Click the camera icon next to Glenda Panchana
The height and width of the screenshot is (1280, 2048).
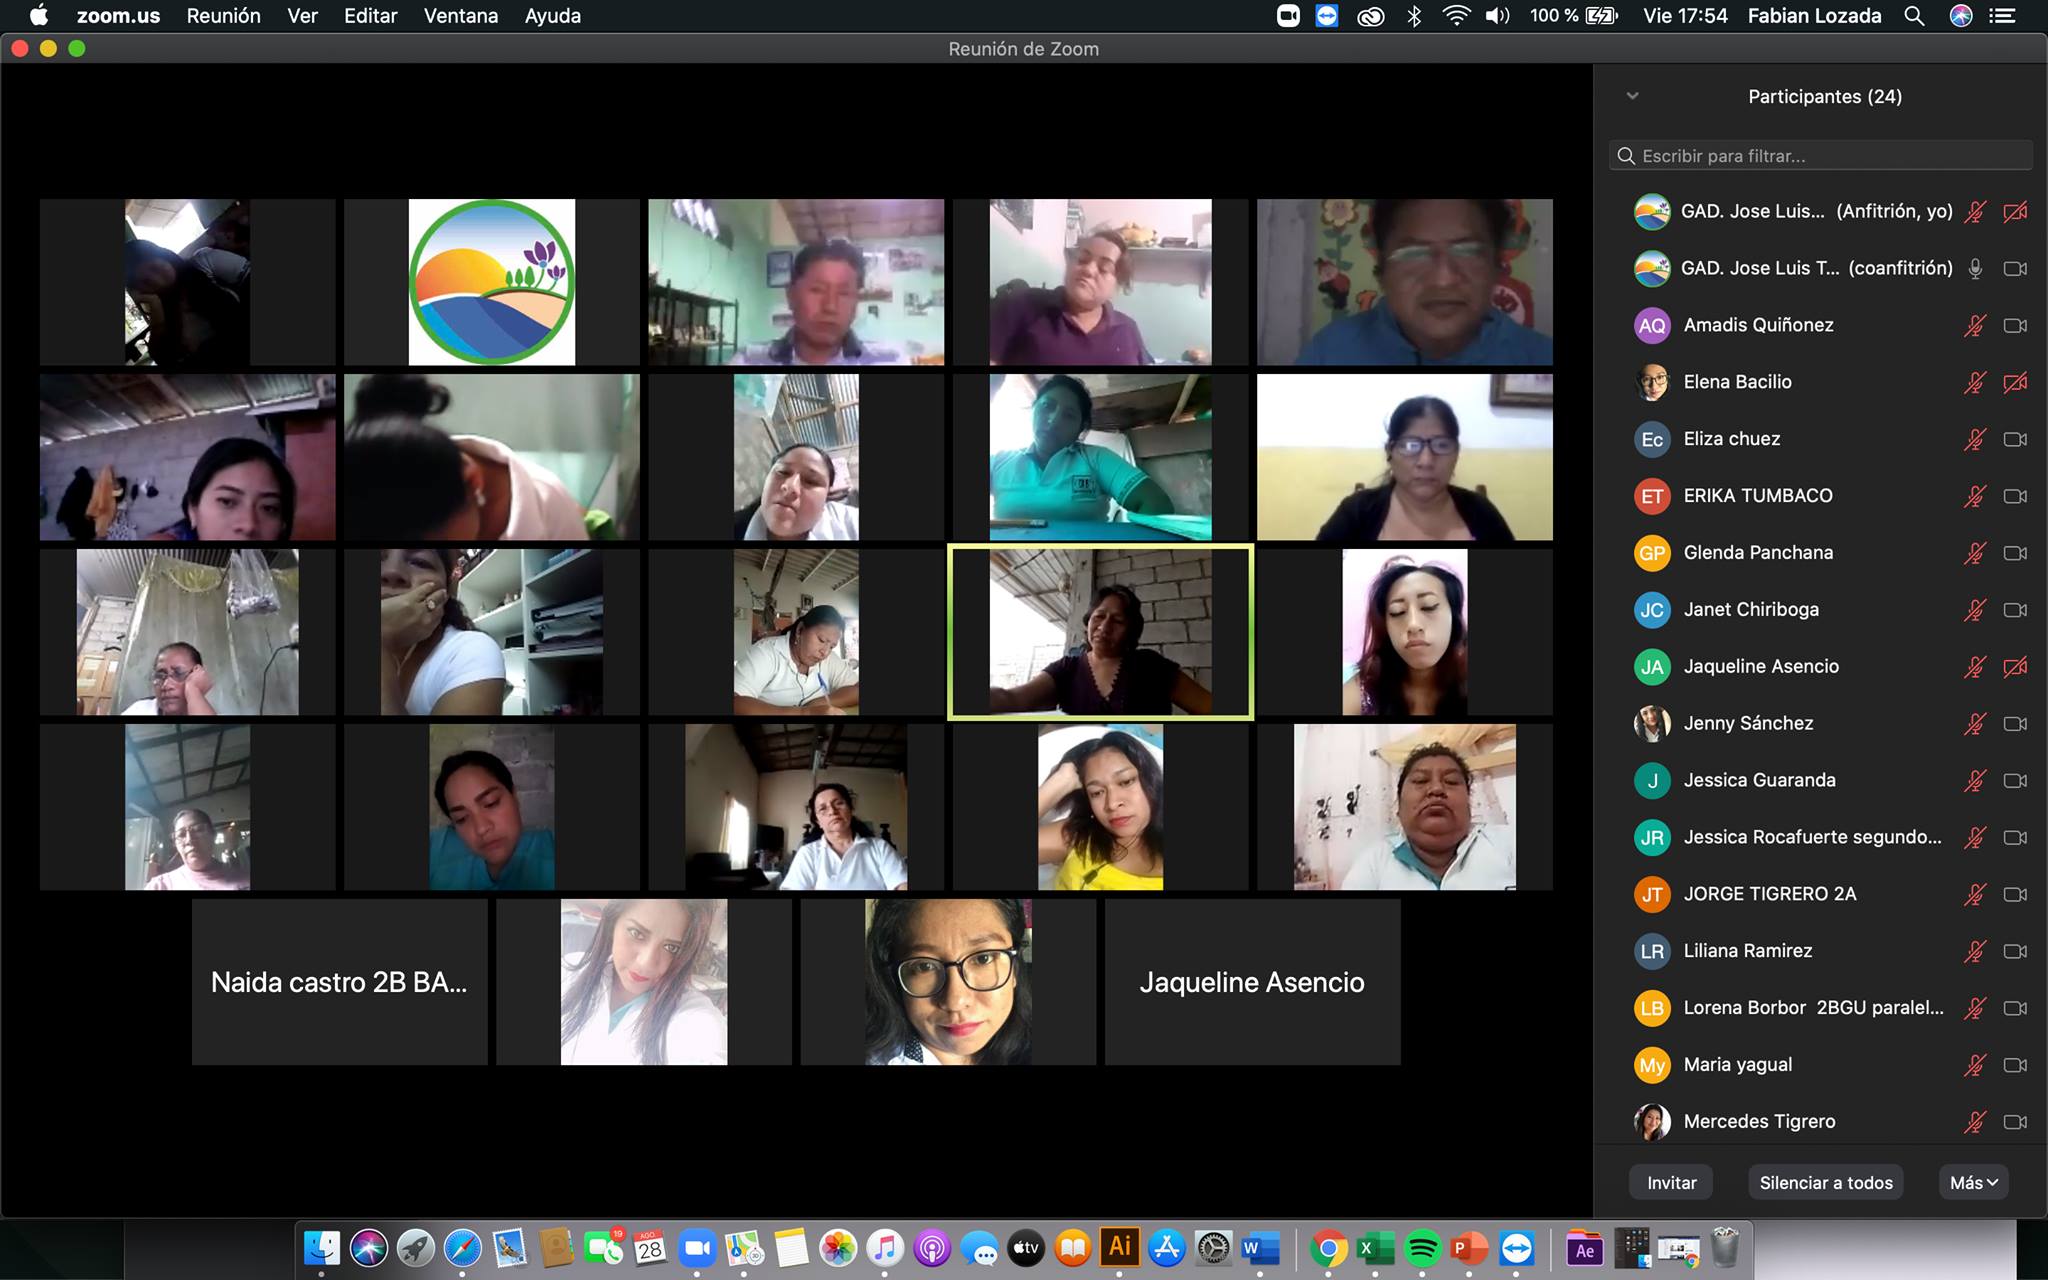(2015, 553)
